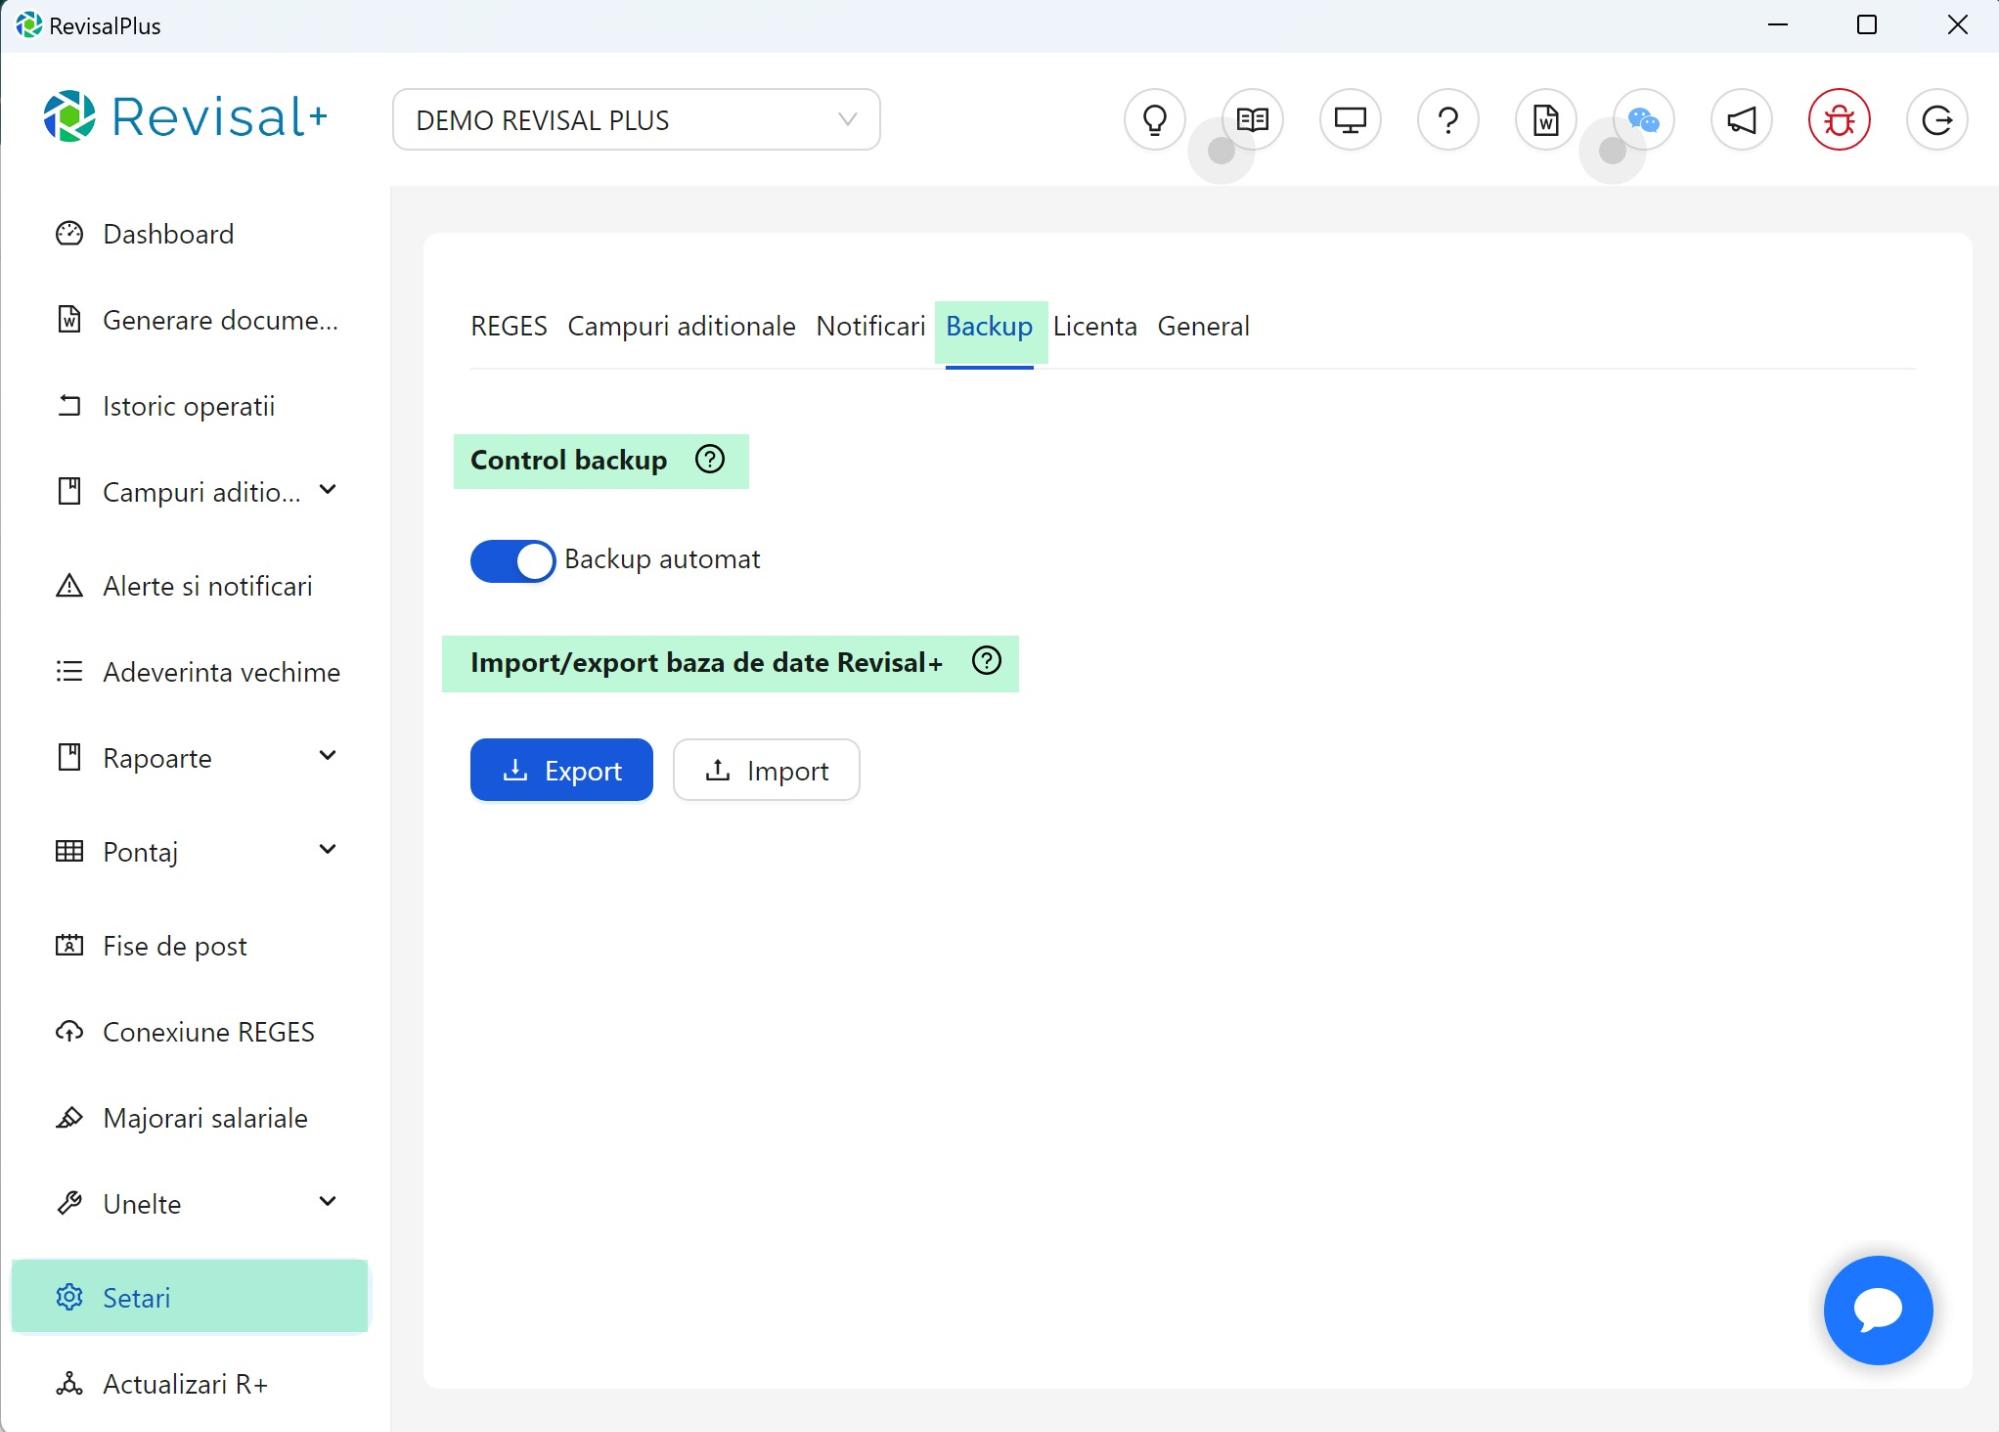1999x1432 pixels.
Task: Disable the Backup automat toggle
Action: (x=512, y=560)
